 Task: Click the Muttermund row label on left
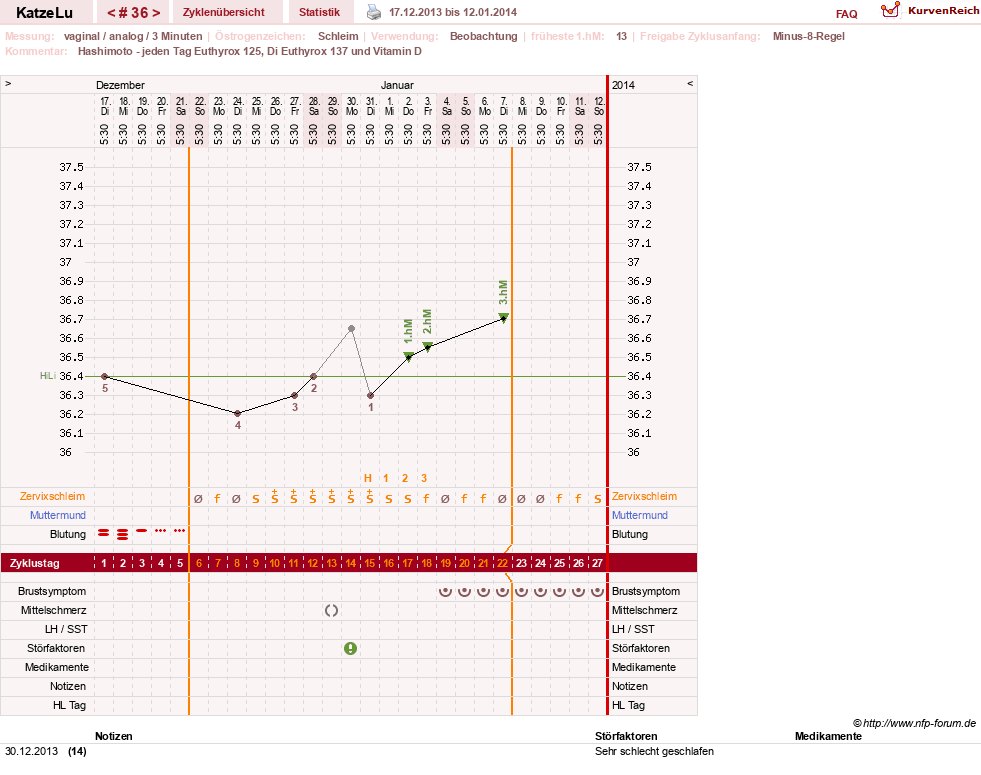point(58,515)
